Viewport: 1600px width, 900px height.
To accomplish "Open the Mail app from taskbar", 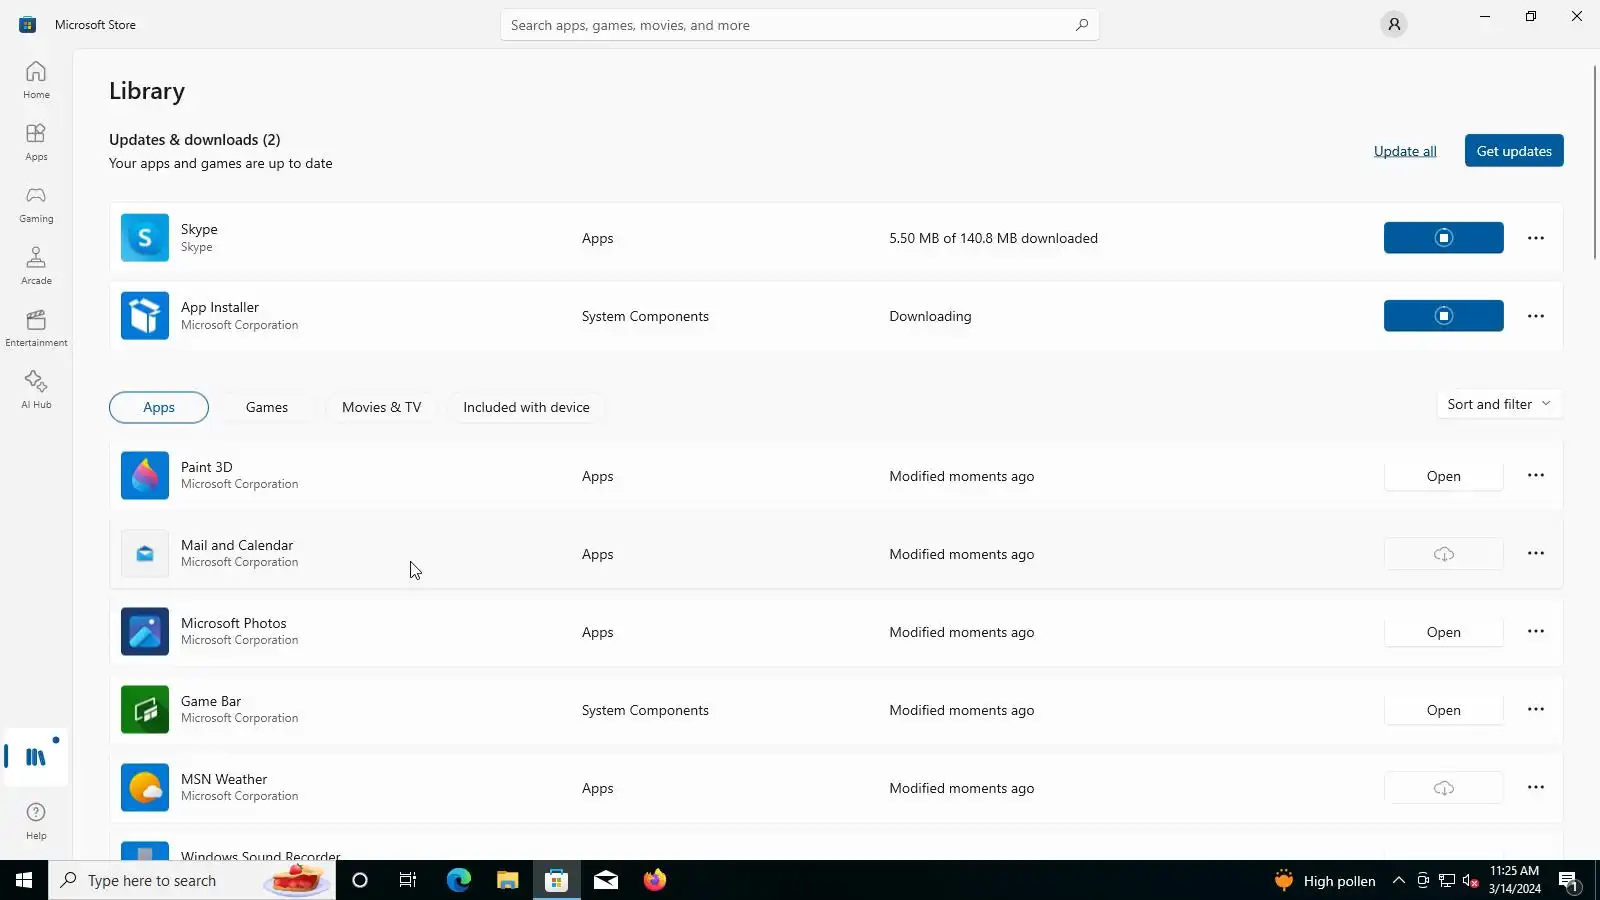I will click(606, 880).
